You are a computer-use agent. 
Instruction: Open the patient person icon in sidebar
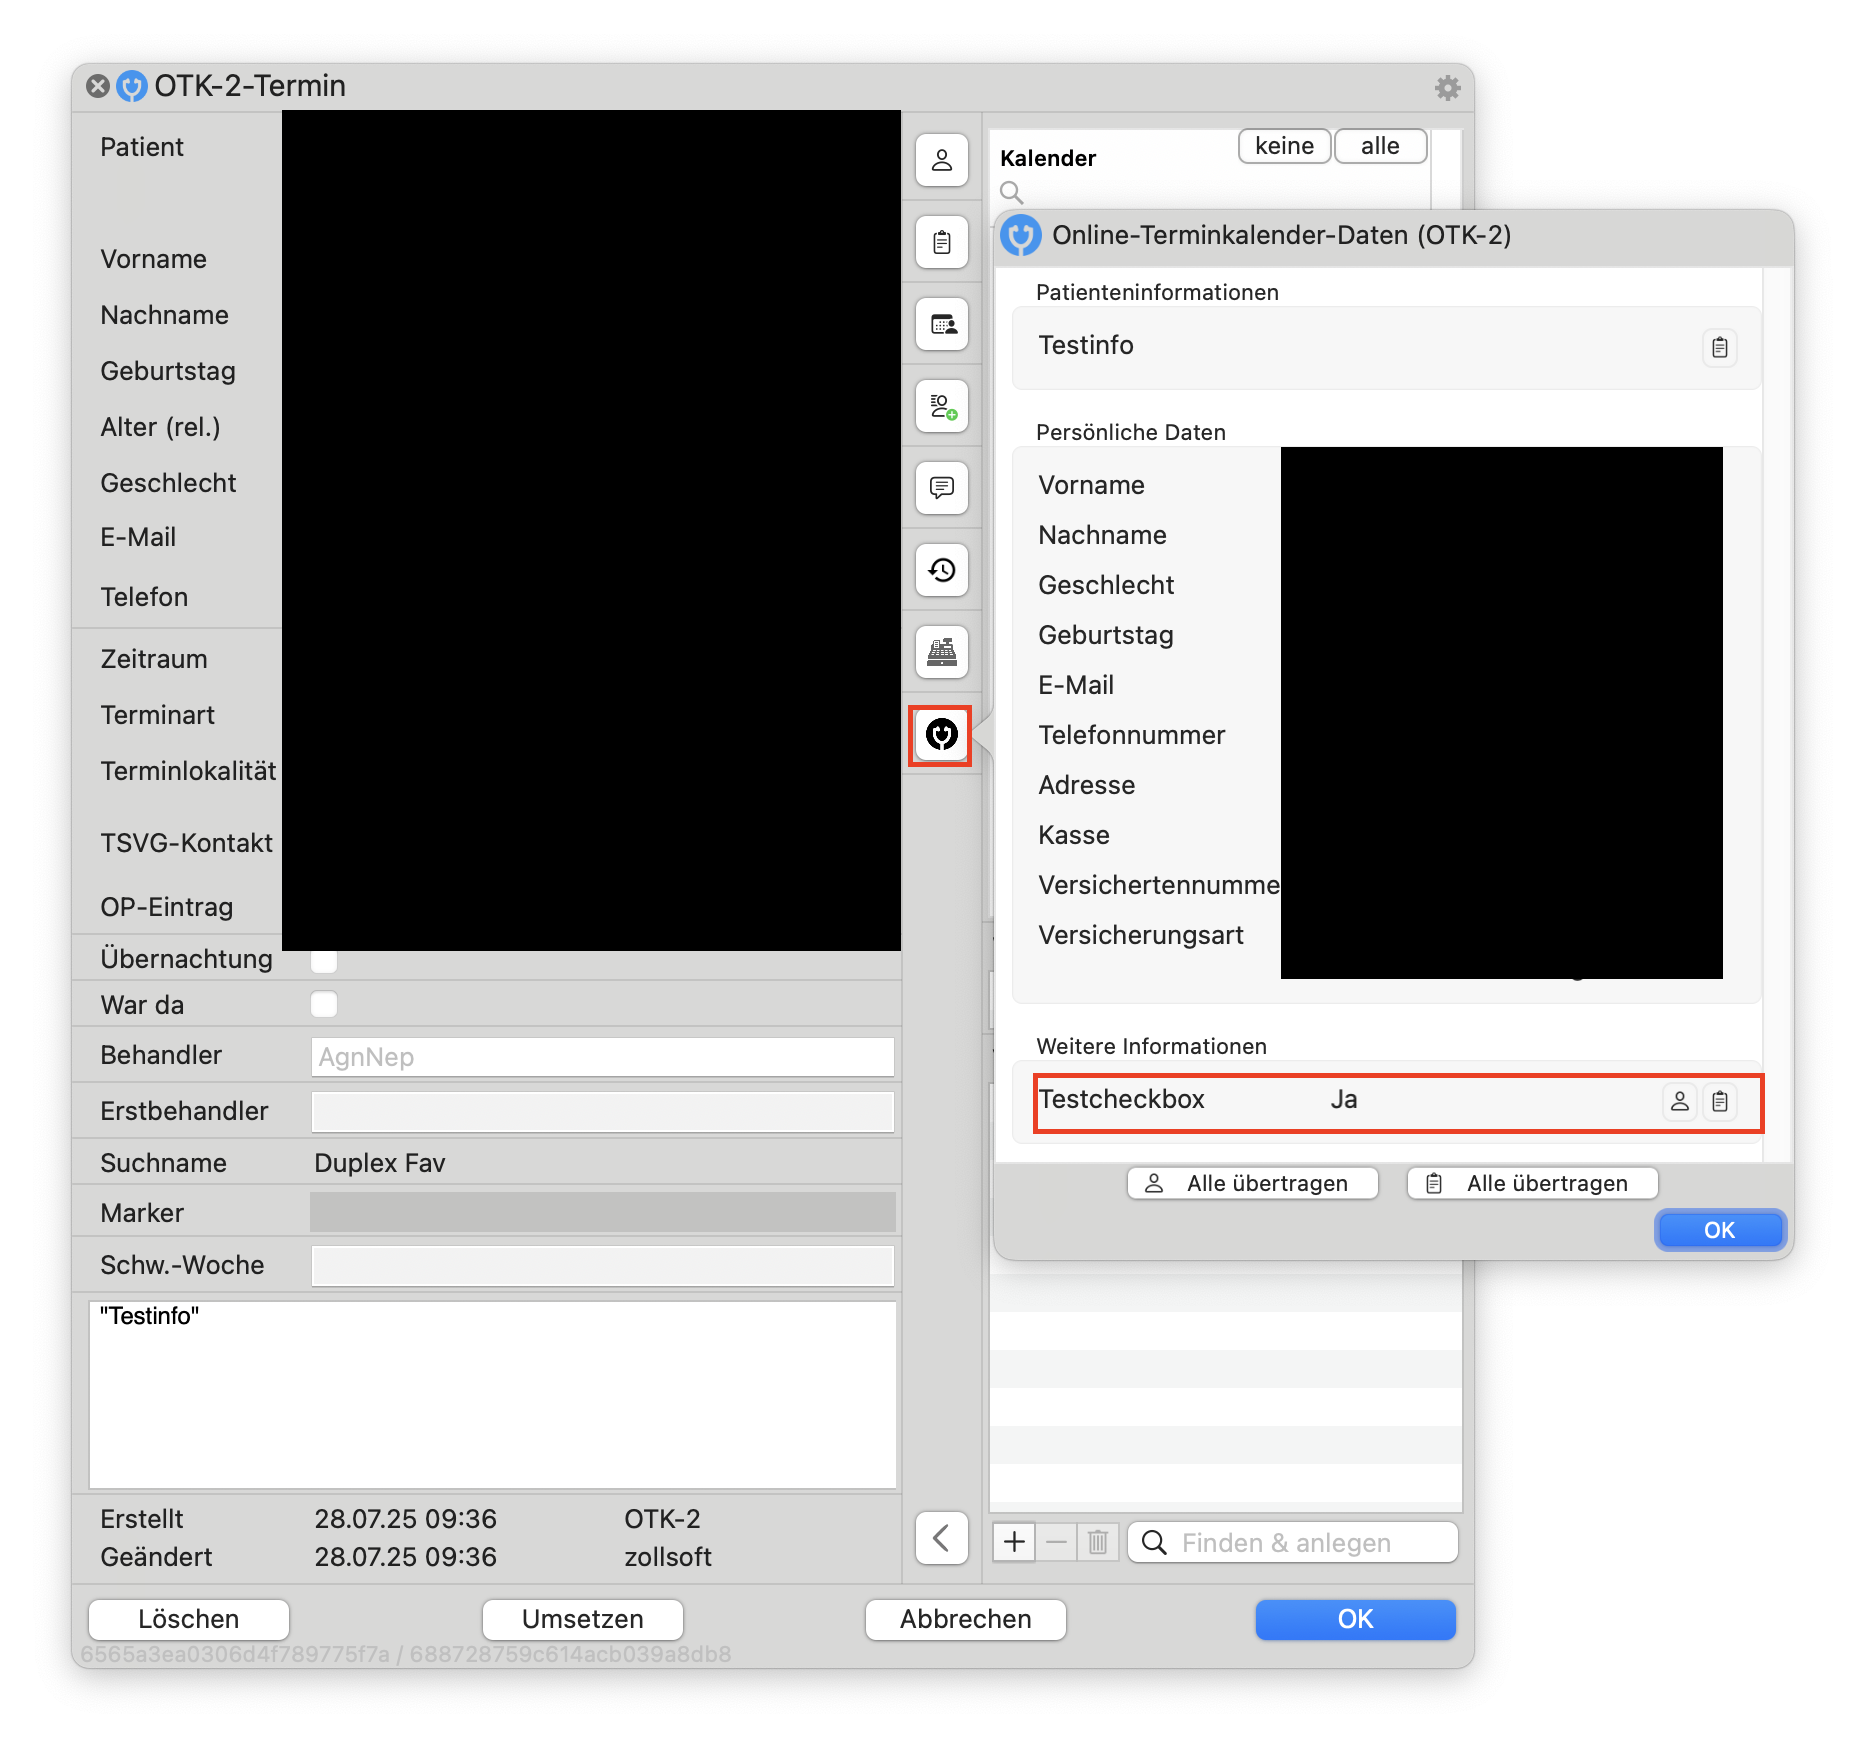tap(941, 160)
